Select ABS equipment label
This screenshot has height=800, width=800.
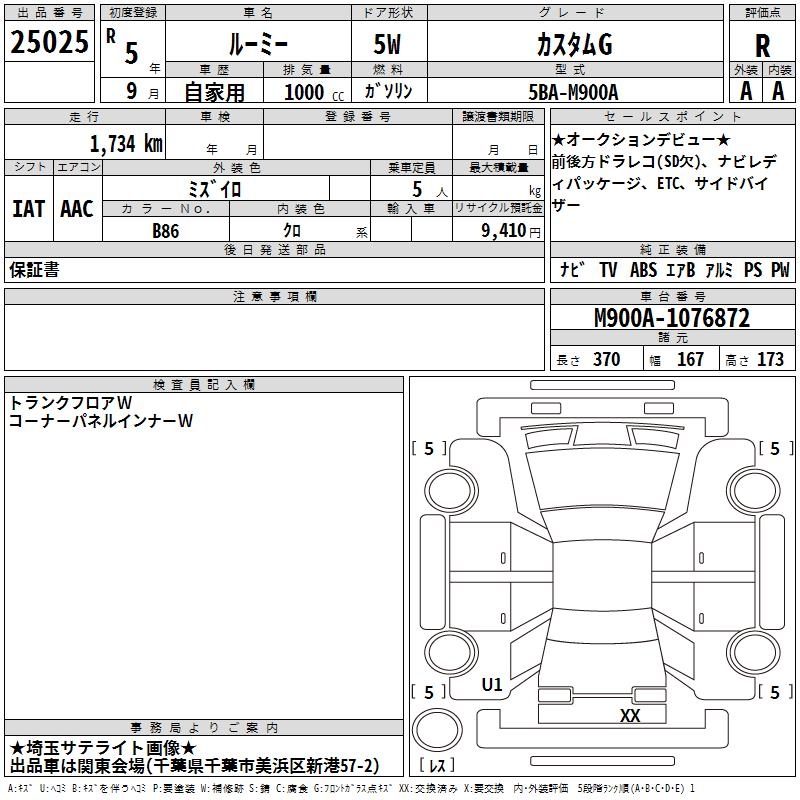643,269
